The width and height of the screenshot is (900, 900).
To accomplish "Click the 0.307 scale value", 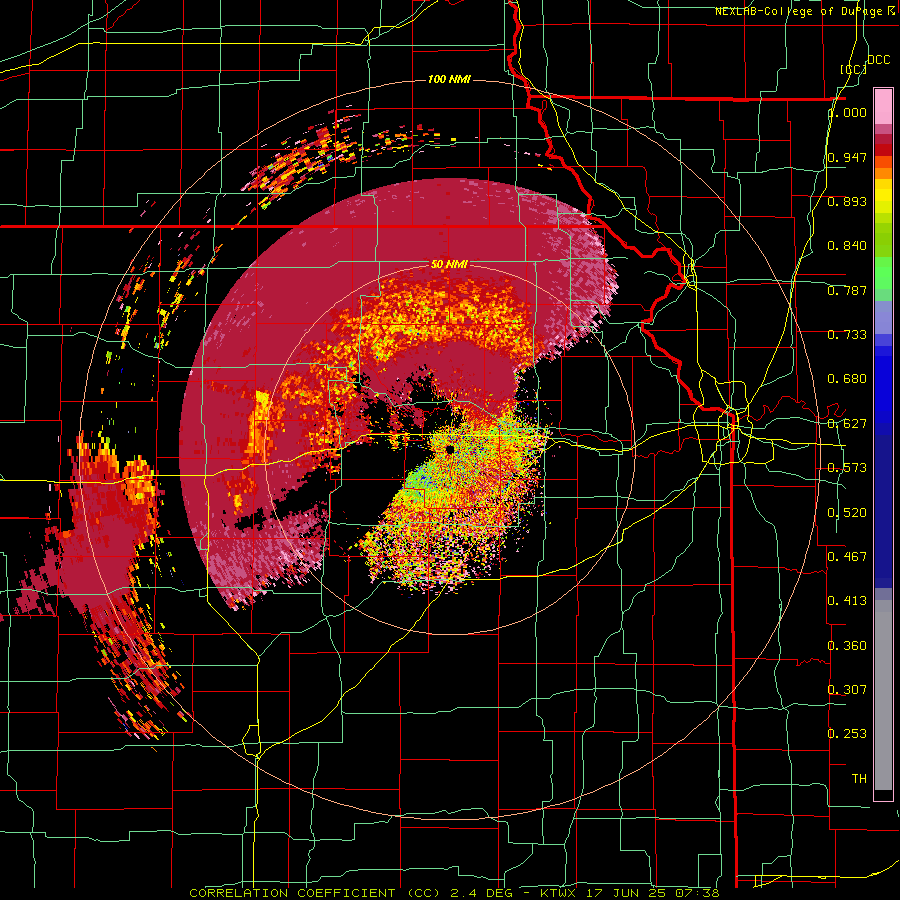I will tap(847, 690).
